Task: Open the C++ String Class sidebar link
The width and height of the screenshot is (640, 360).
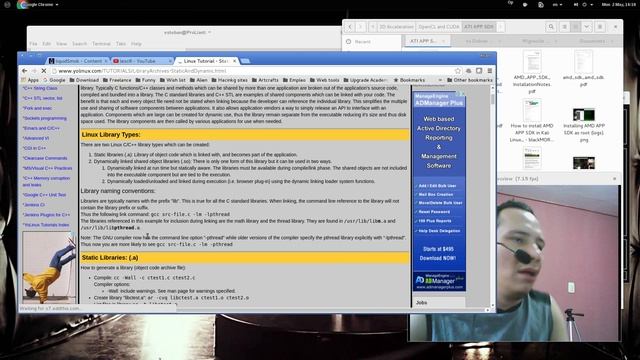Action: (x=40, y=88)
